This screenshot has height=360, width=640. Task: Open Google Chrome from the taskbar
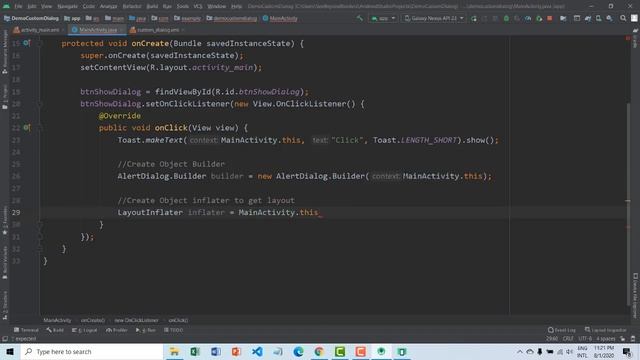point(319,351)
